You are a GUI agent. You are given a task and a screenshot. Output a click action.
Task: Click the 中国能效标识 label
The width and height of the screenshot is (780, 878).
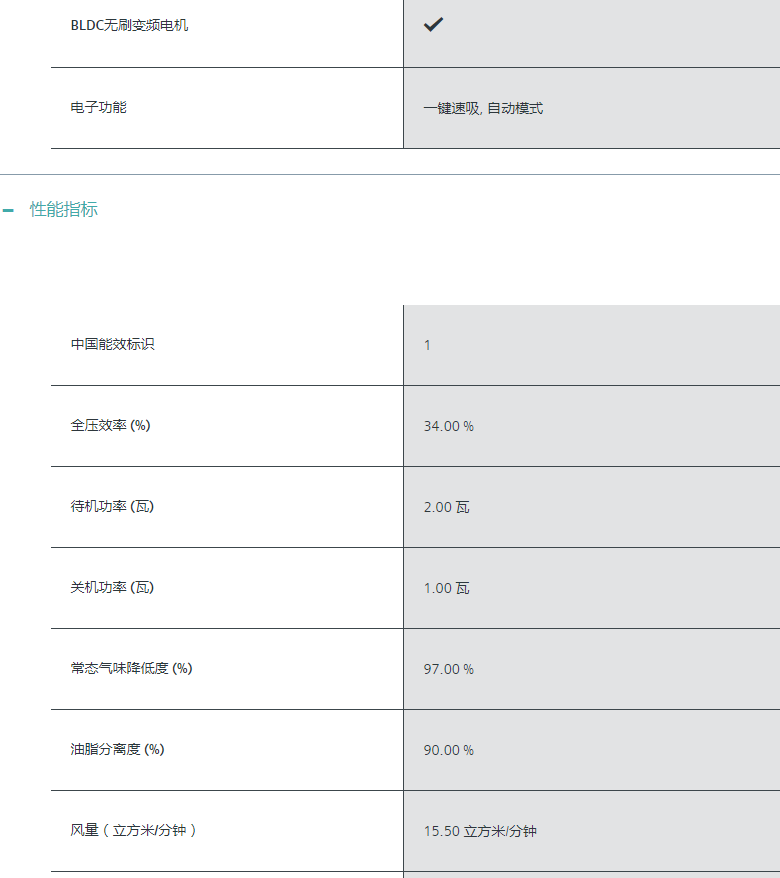(113, 344)
